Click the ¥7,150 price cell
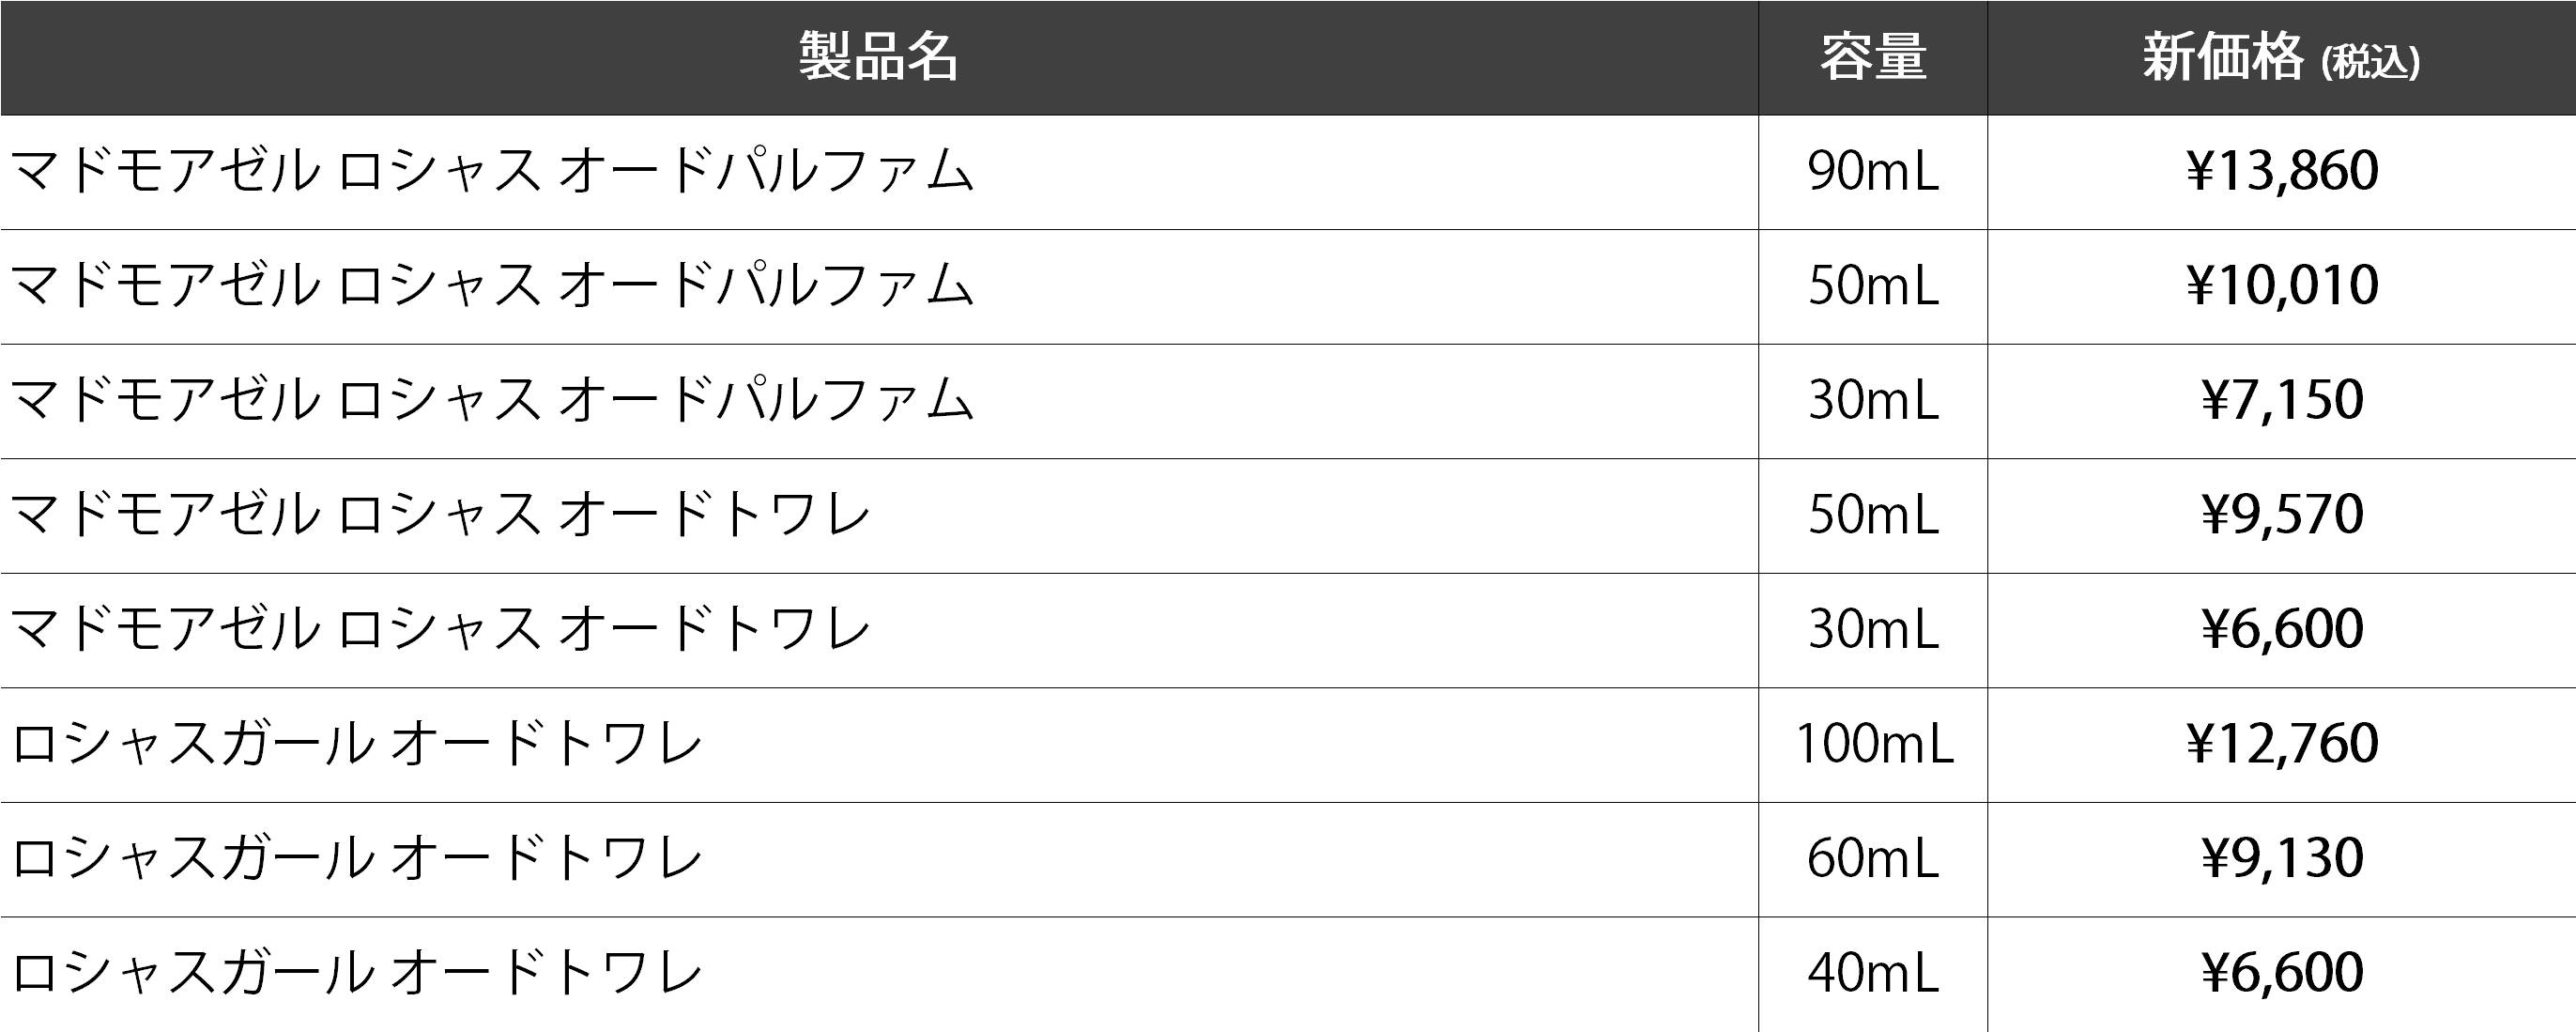 coord(2281,400)
